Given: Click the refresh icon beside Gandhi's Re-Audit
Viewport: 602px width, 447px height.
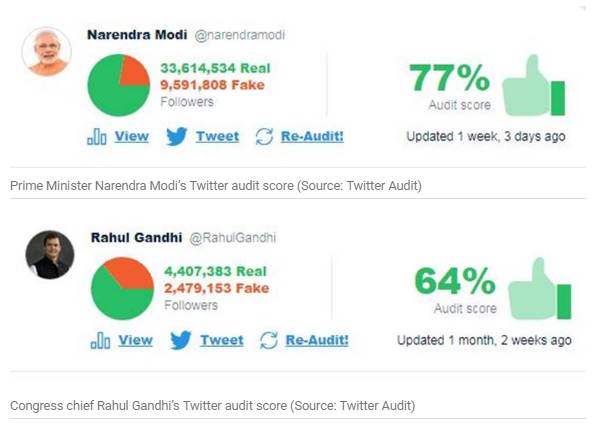Looking at the screenshot, I should click(268, 340).
